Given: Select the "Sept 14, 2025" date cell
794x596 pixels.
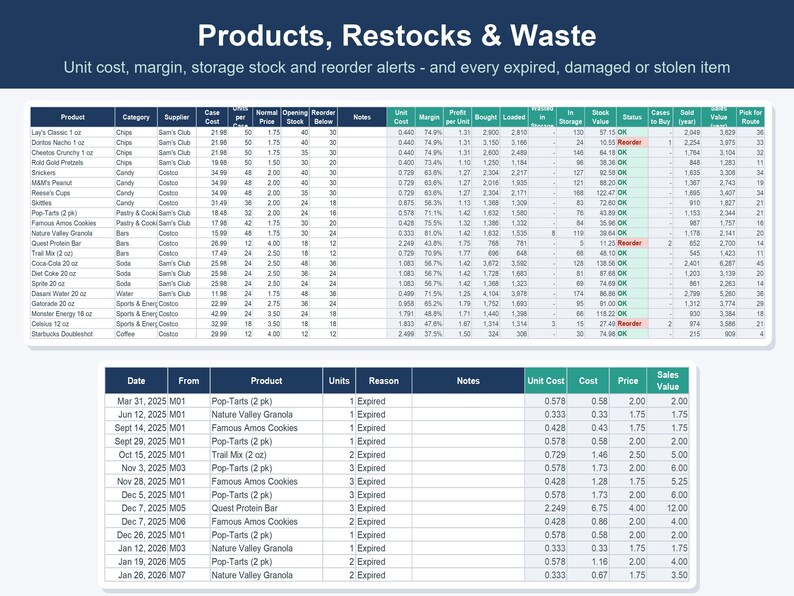Looking at the screenshot, I should [x=136, y=428].
